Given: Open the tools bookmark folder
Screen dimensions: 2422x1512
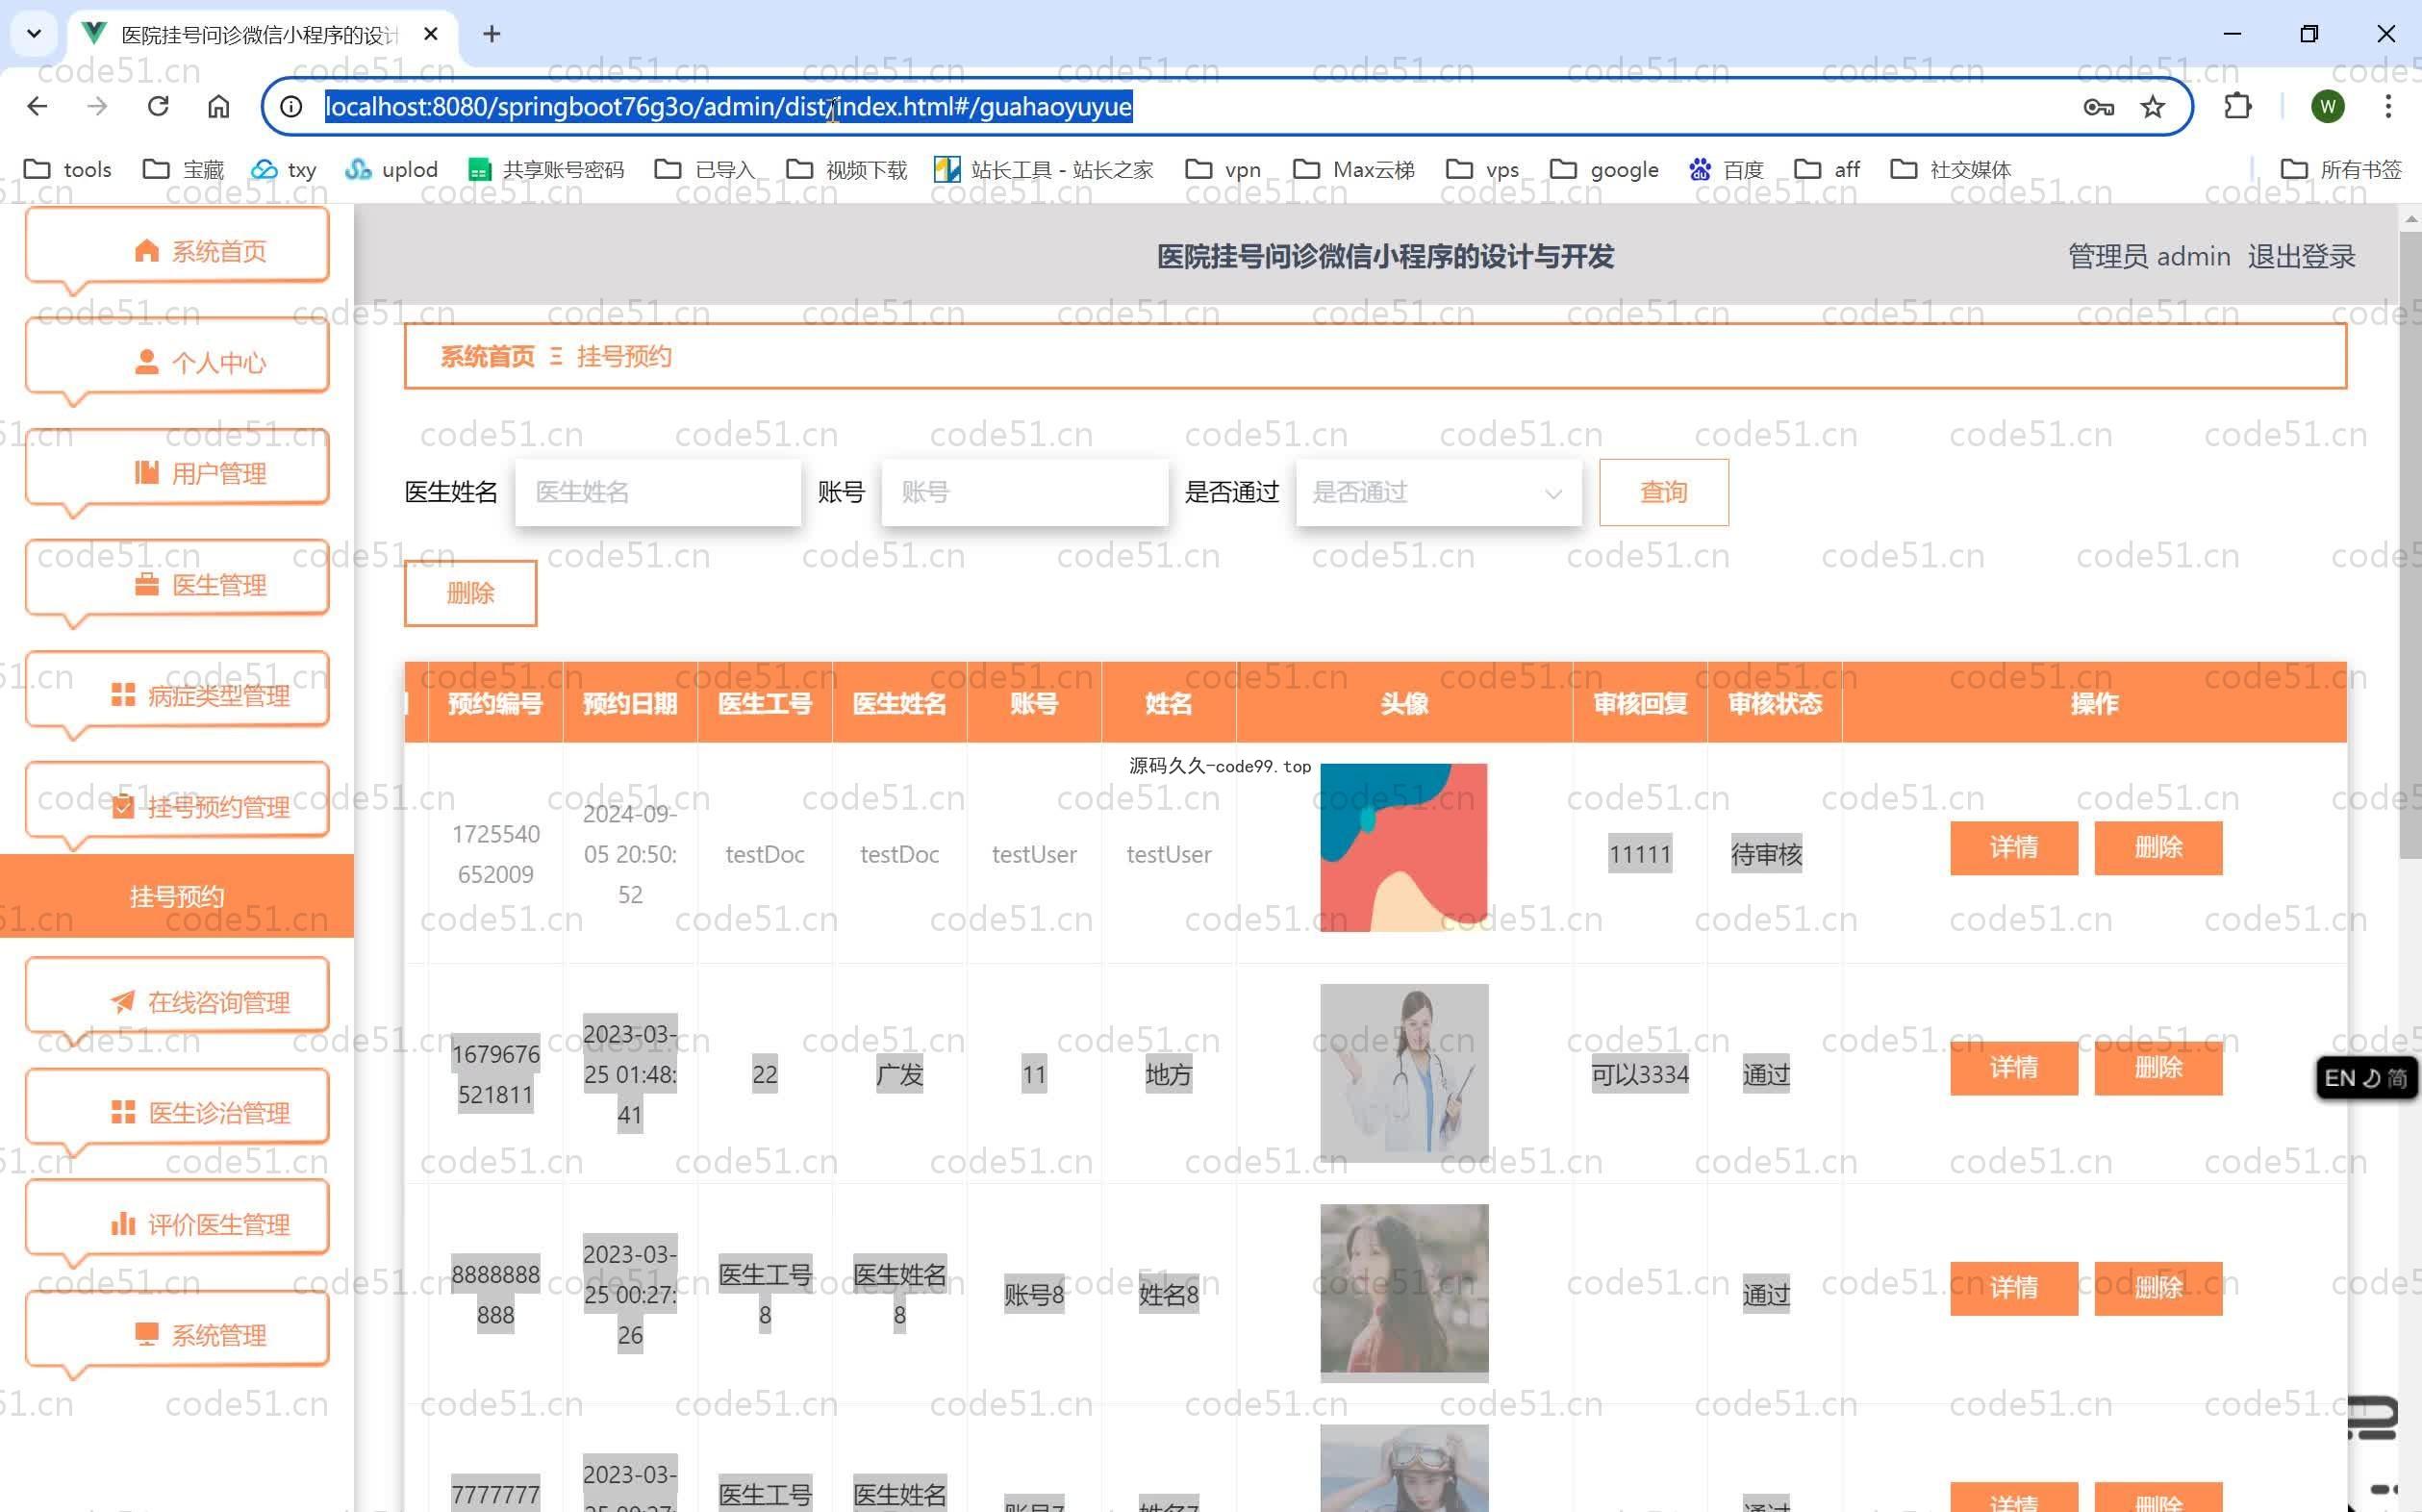Looking at the screenshot, I should 67,169.
